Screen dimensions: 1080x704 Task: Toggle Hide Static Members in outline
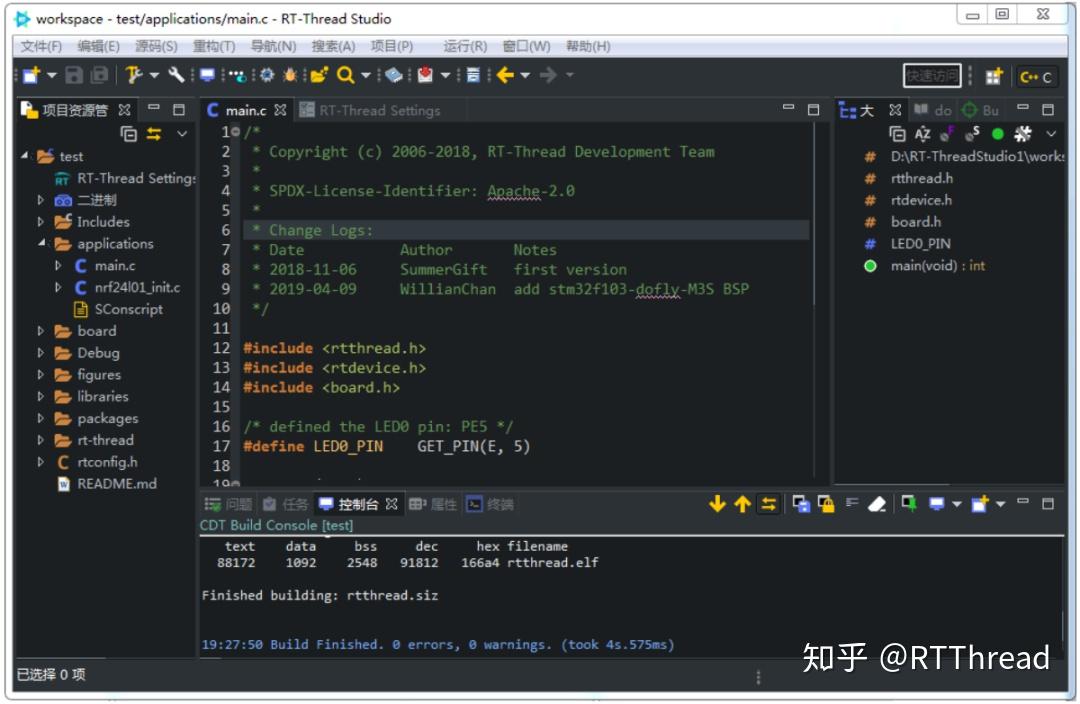point(972,134)
